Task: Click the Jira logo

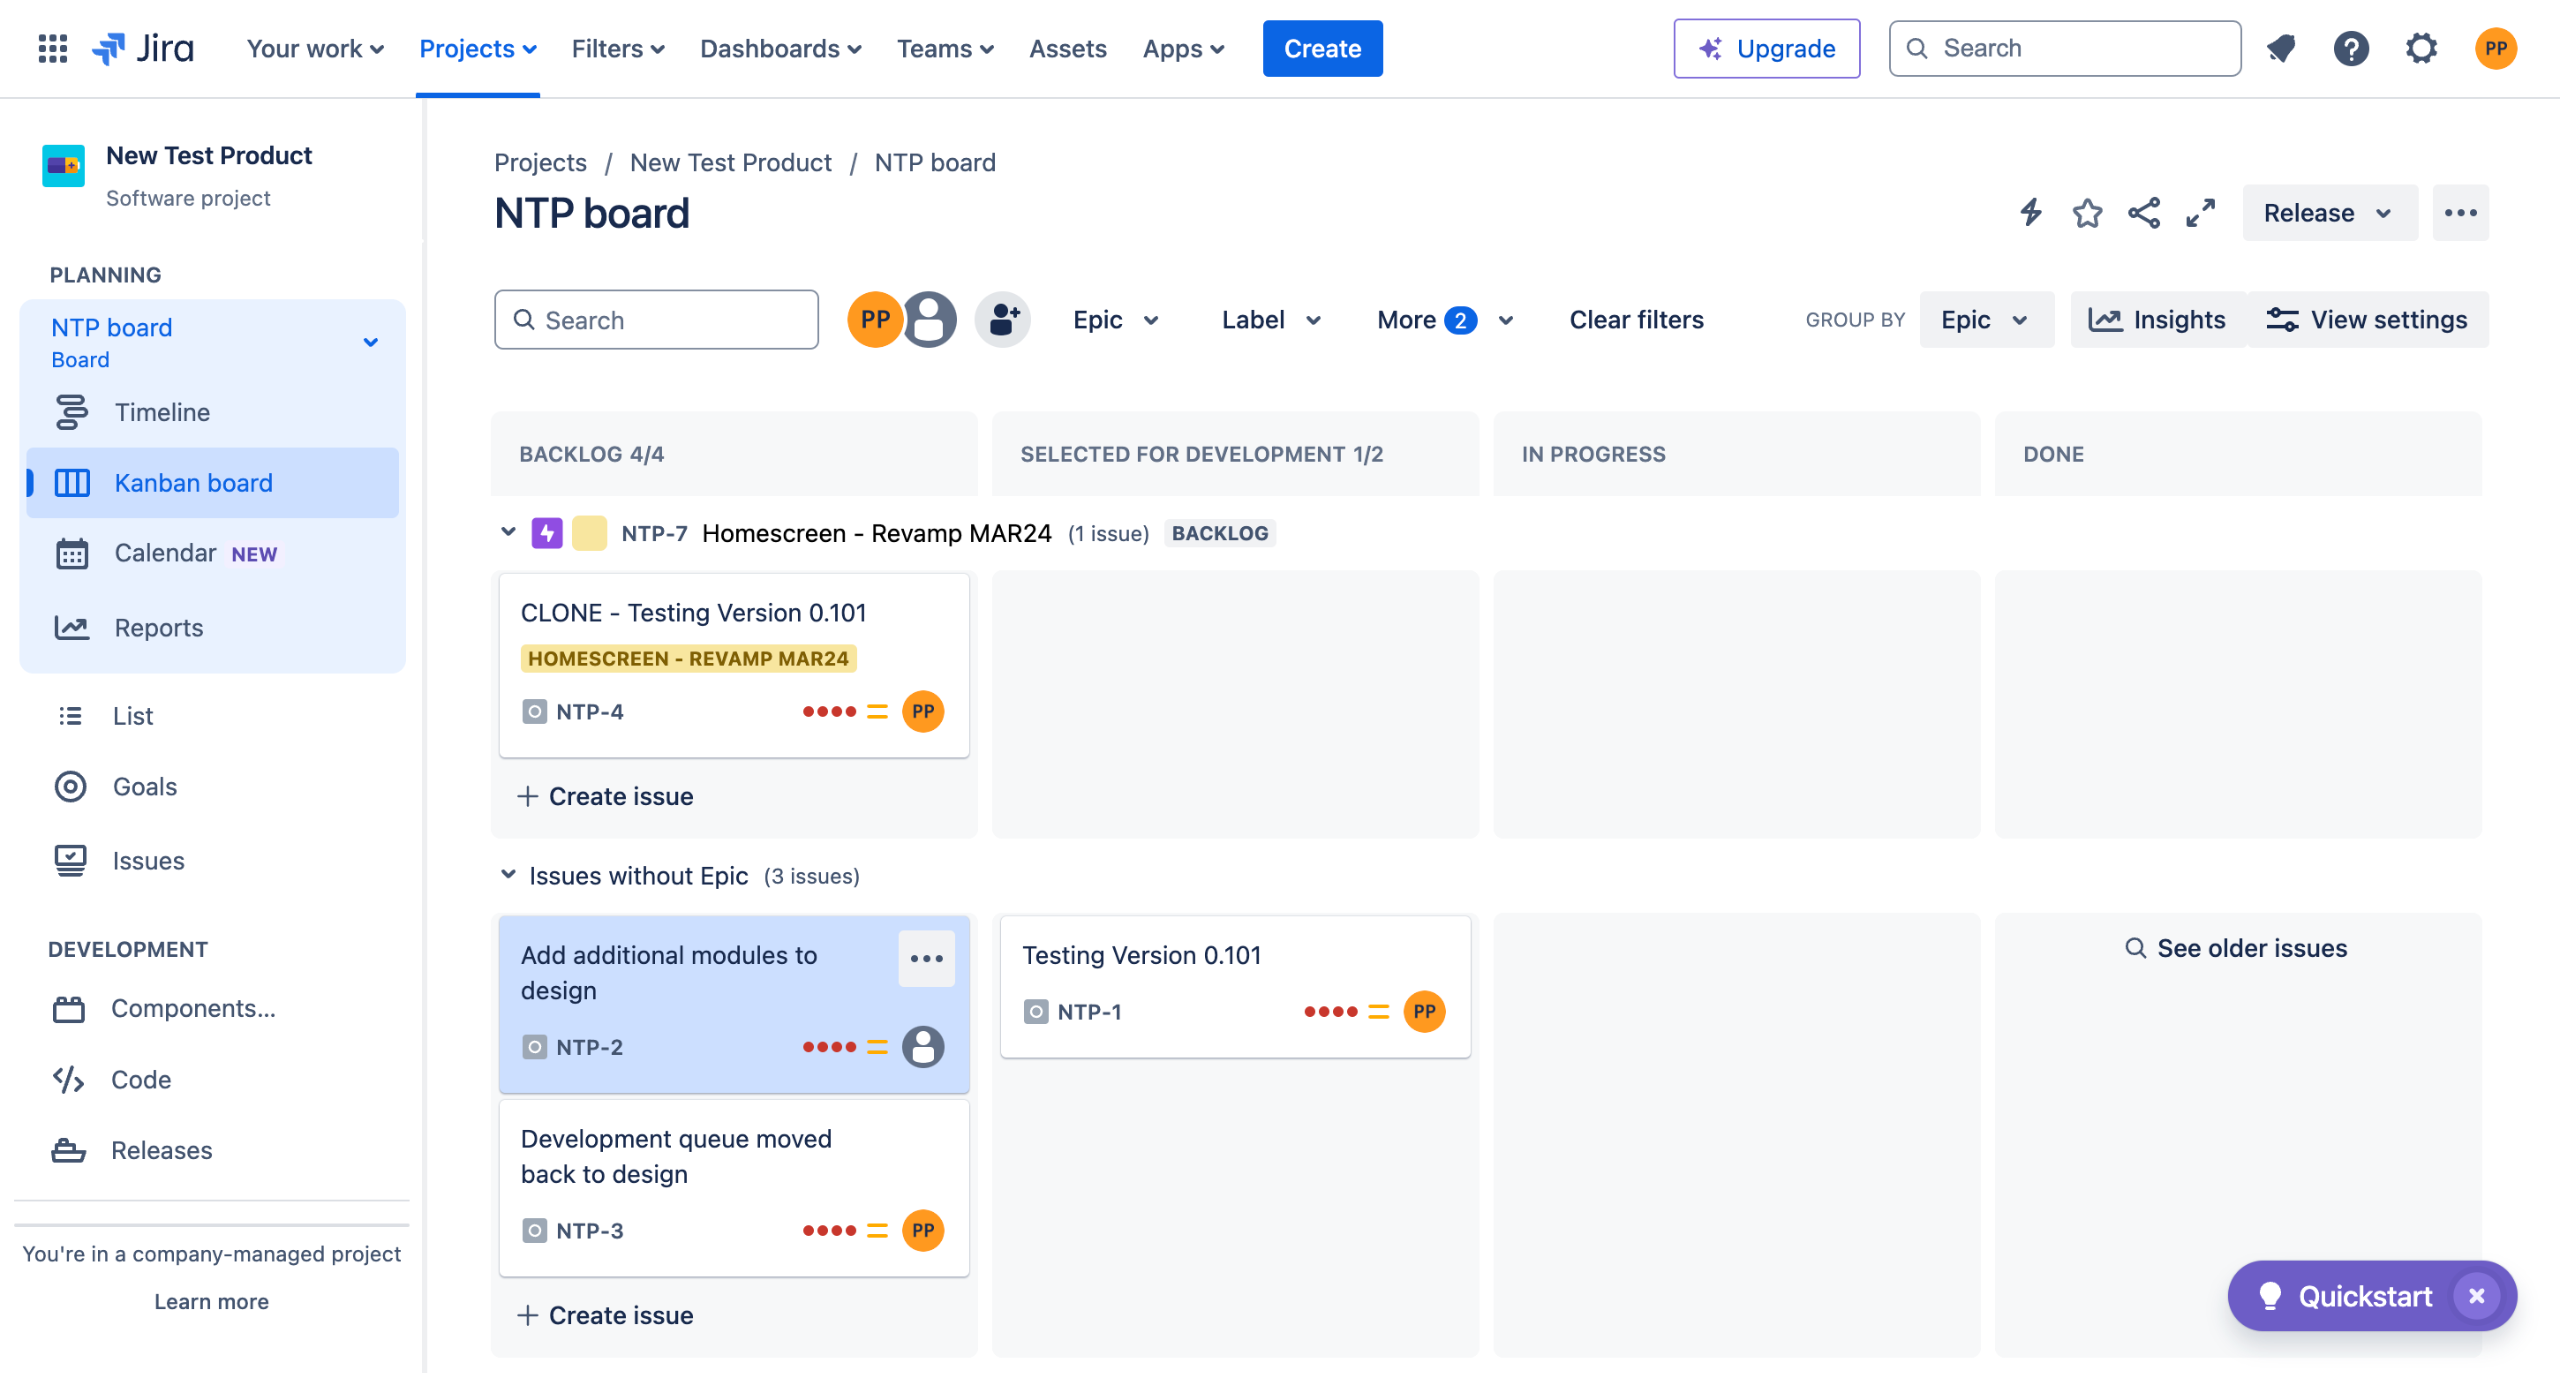Action: (143, 48)
